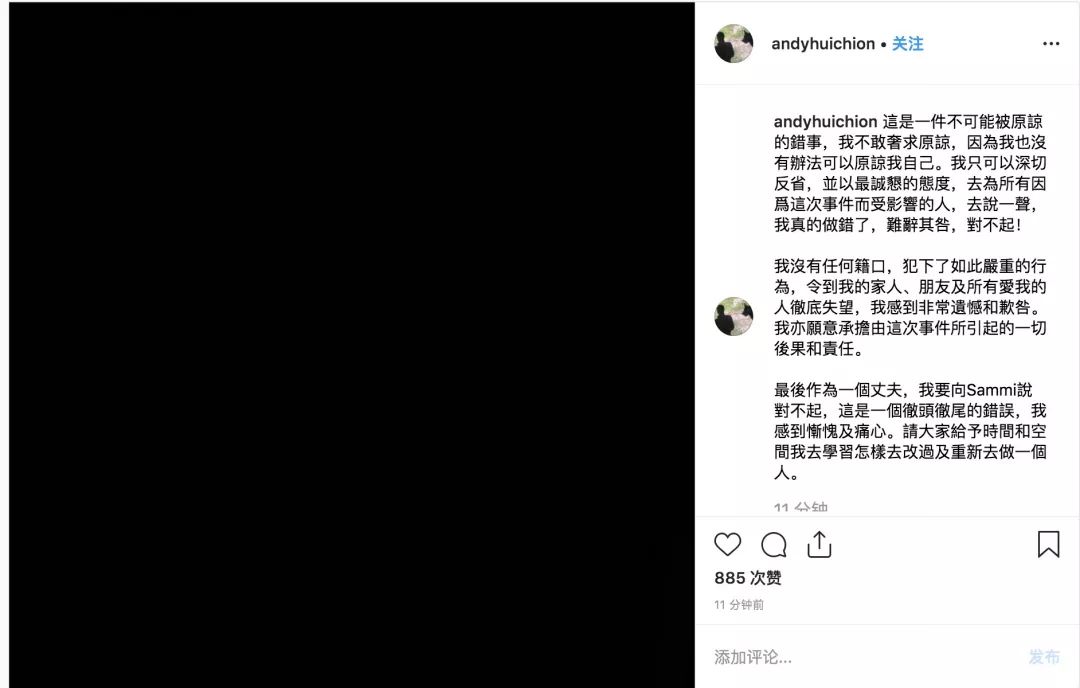The image size is (1080, 688).
Task: Focus the 添加评论 comment input field
Action: click(x=861, y=657)
